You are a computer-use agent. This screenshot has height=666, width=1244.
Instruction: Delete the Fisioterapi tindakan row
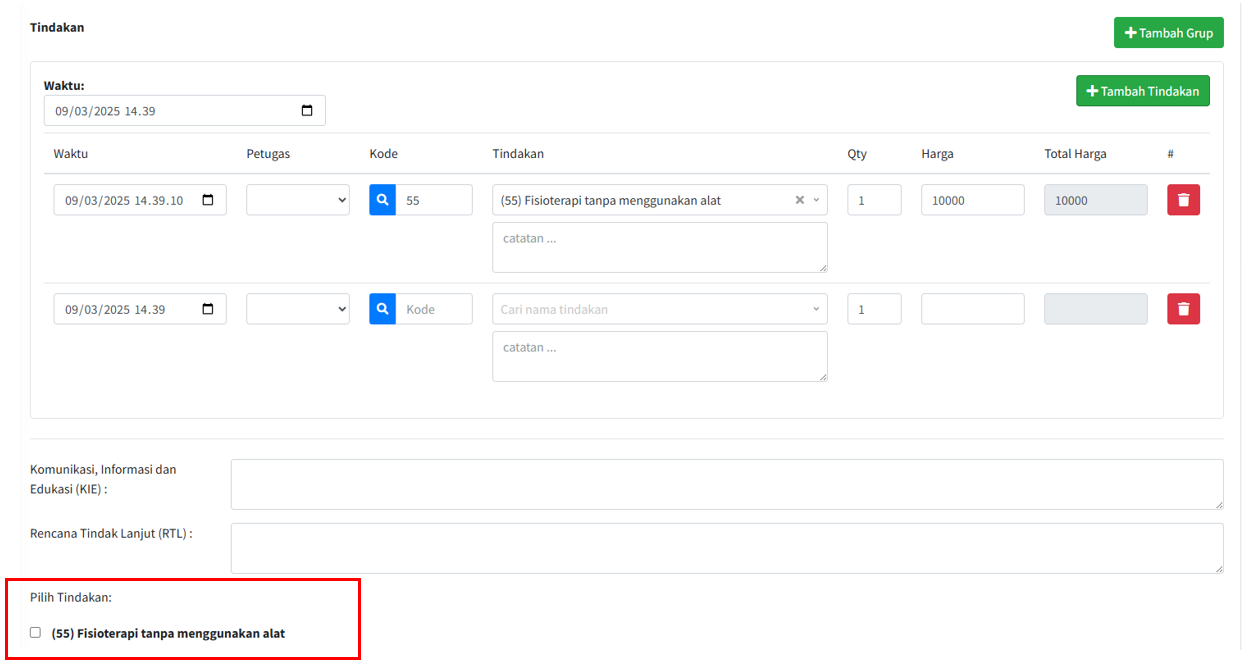1183,200
